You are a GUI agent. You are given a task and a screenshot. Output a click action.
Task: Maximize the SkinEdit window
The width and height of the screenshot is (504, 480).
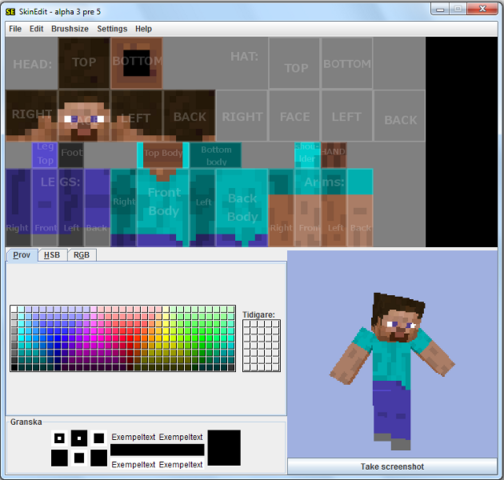pyautogui.click(x=458, y=9)
